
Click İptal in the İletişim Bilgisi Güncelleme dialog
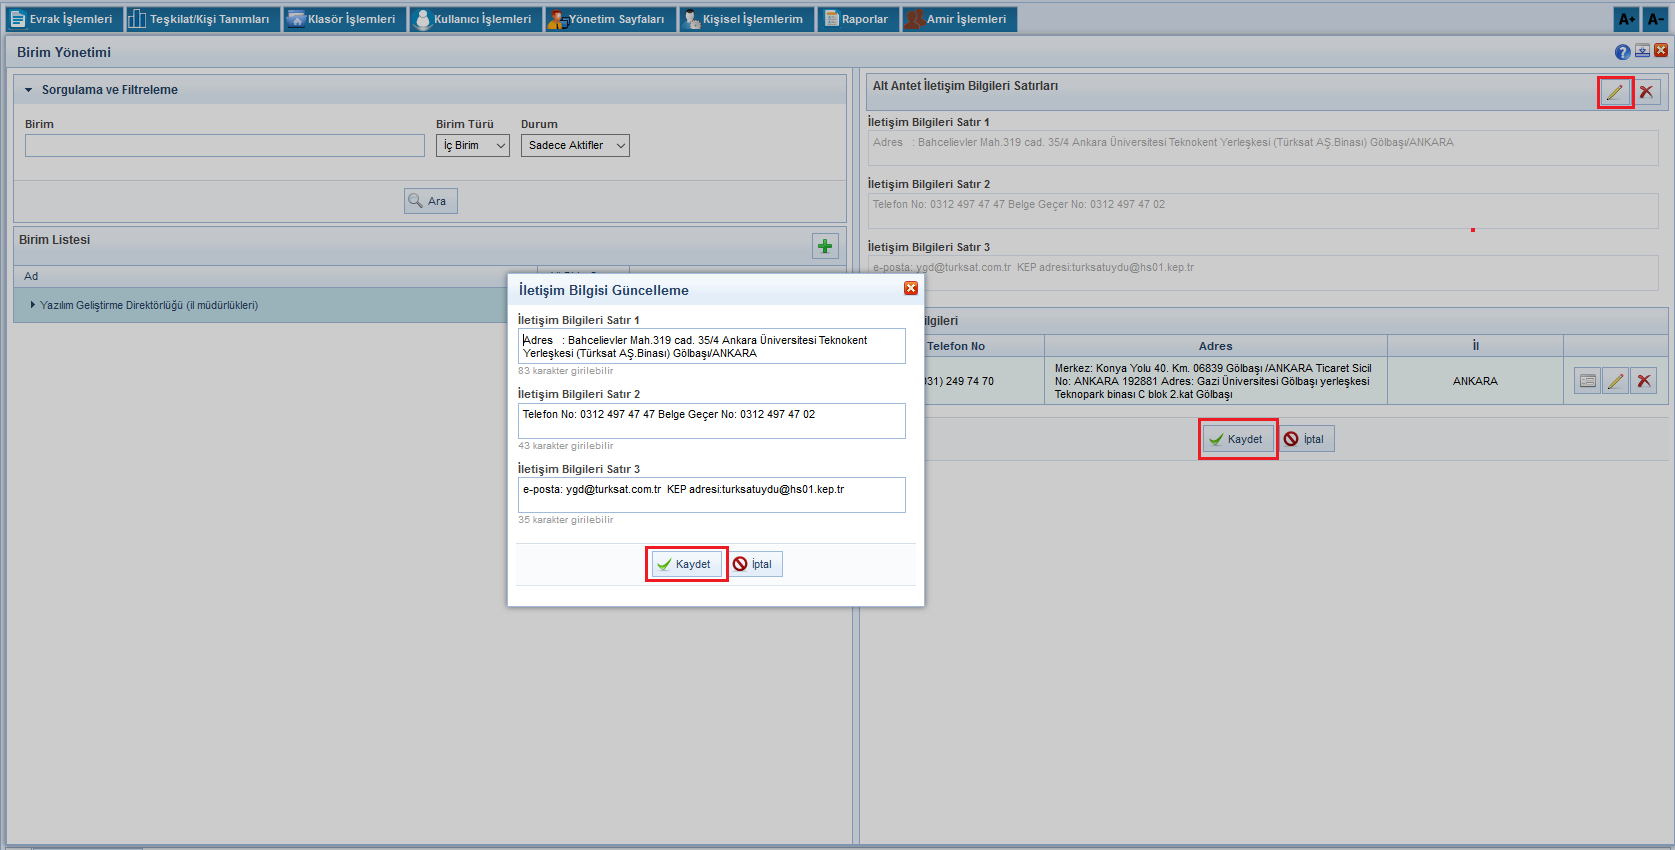(x=755, y=564)
